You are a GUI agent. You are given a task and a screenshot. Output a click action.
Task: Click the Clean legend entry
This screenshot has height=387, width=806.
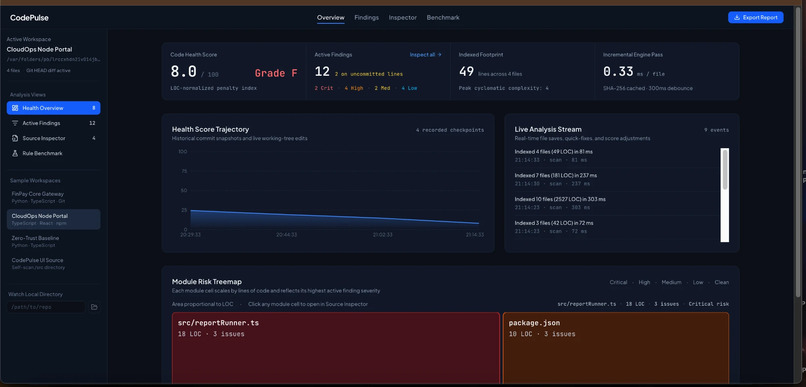point(722,282)
